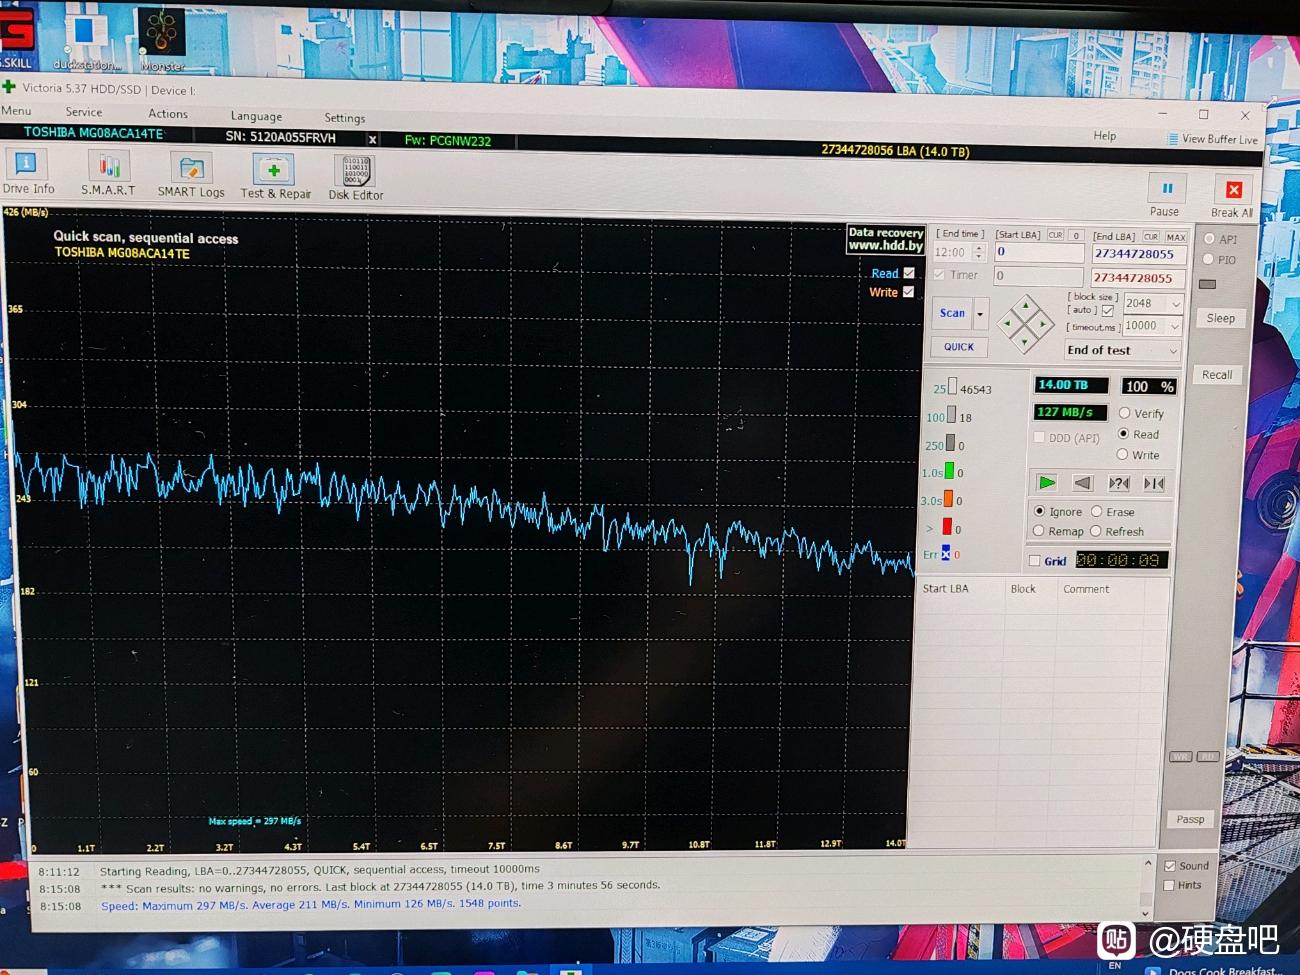Switch to Test & Repair
The width and height of the screenshot is (1300, 975).
tap(275, 178)
